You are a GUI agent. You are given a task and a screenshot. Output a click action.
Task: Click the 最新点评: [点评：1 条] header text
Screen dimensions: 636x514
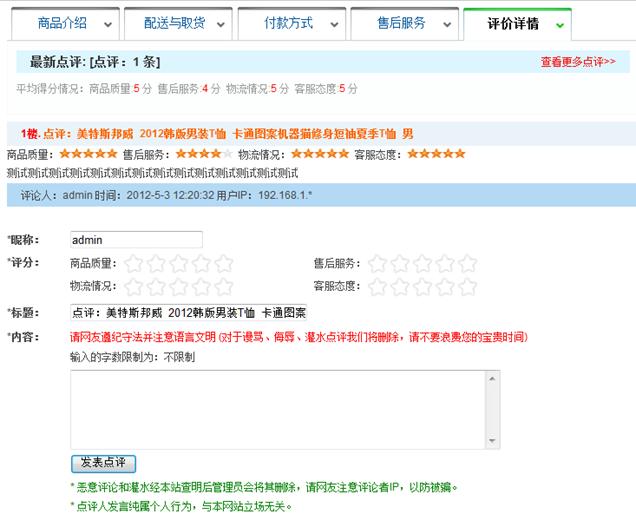(95, 62)
